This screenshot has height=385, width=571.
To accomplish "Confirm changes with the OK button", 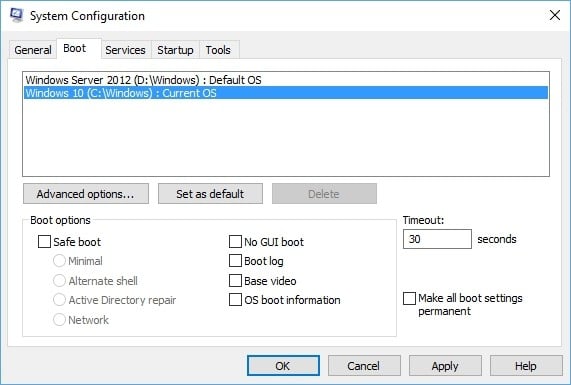I will (x=283, y=366).
